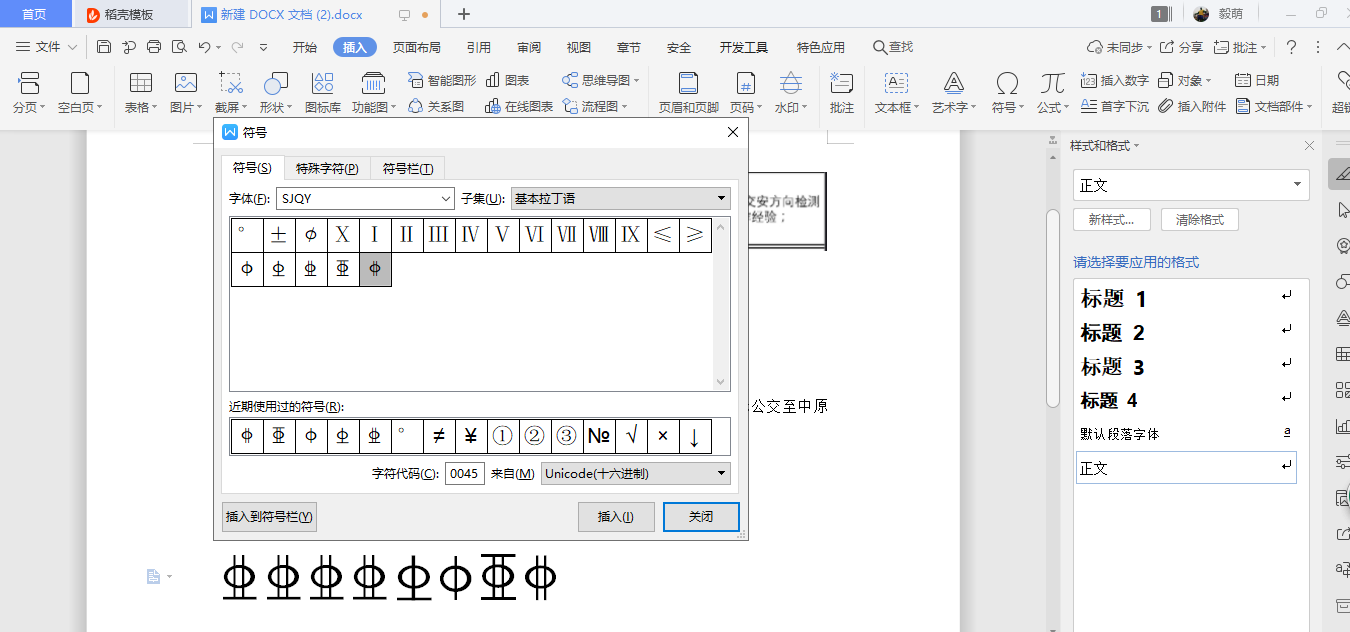Insert the Date (日期)

pos(1257,80)
